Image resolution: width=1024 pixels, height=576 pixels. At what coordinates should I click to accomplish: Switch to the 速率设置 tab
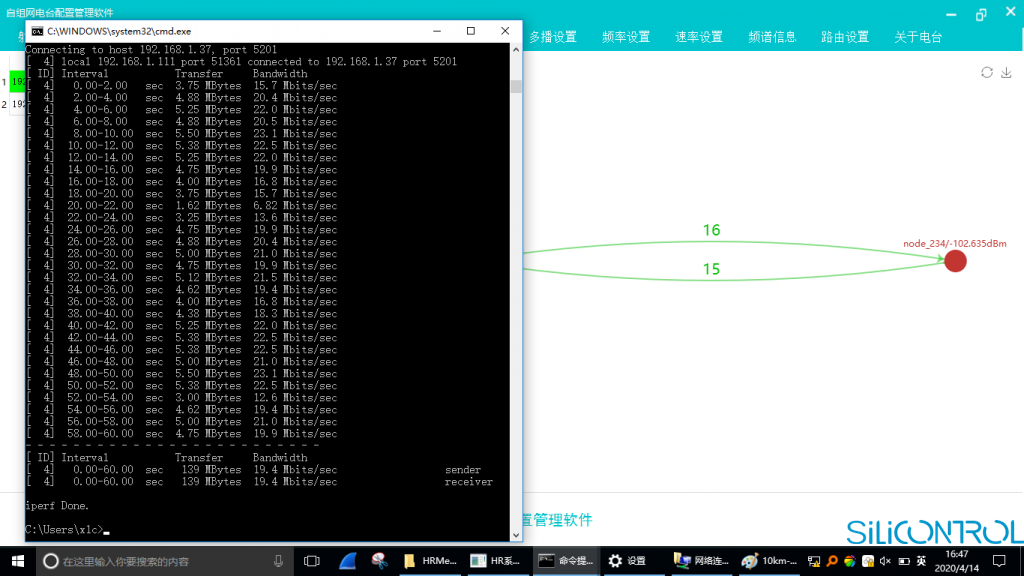click(699, 37)
